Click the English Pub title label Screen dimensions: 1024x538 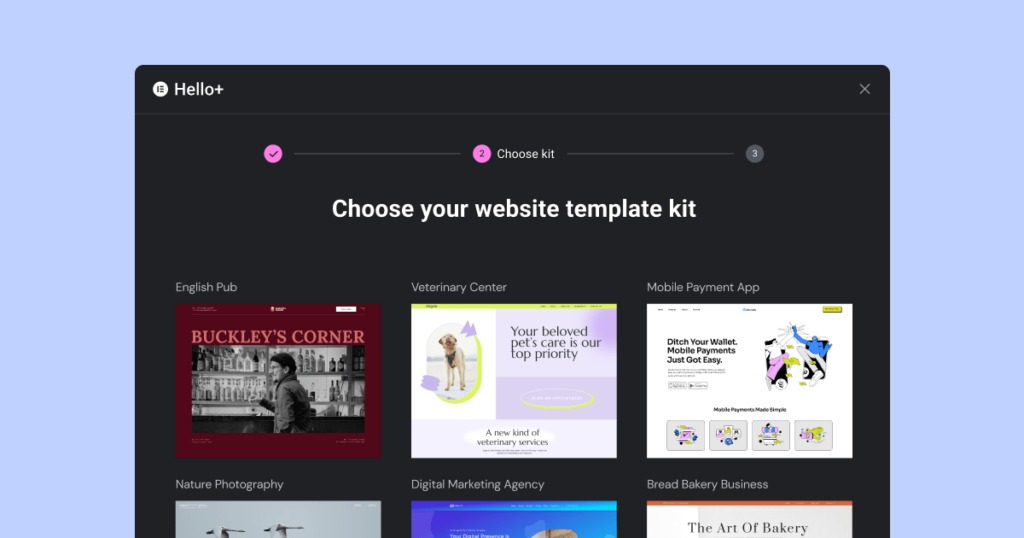coord(206,287)
